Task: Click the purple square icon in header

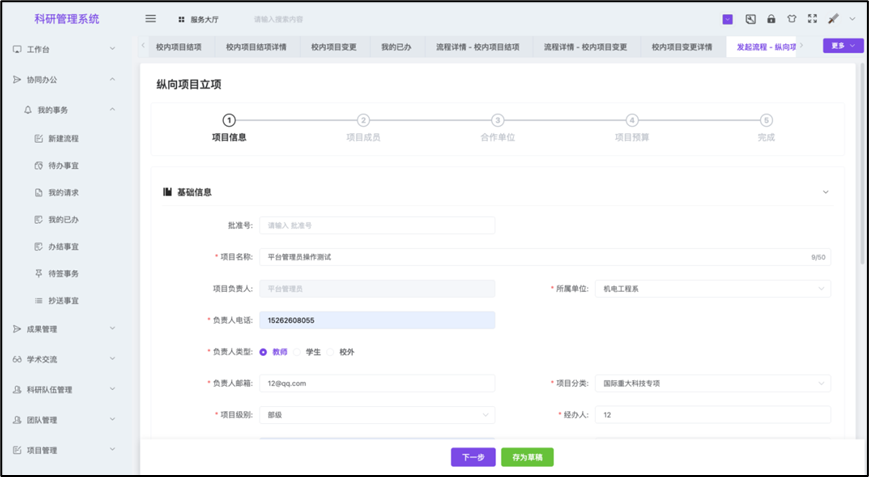Action: tap(726, 19)
